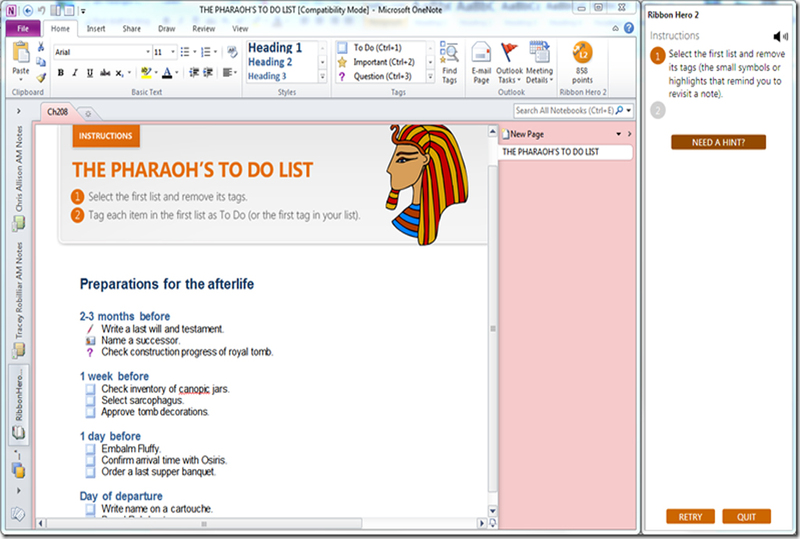Image resolution: width=800 pixels, height=539 pixels.
Task: Toggle Bold formatting
Action: pos(61,73)
